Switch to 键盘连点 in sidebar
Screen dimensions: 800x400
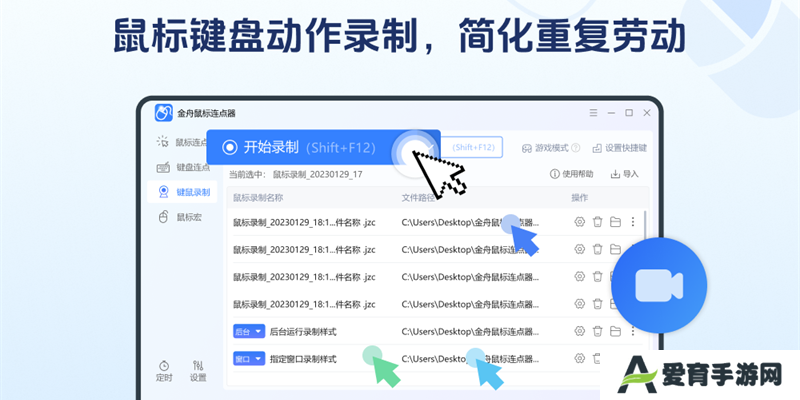pos(183,167)
